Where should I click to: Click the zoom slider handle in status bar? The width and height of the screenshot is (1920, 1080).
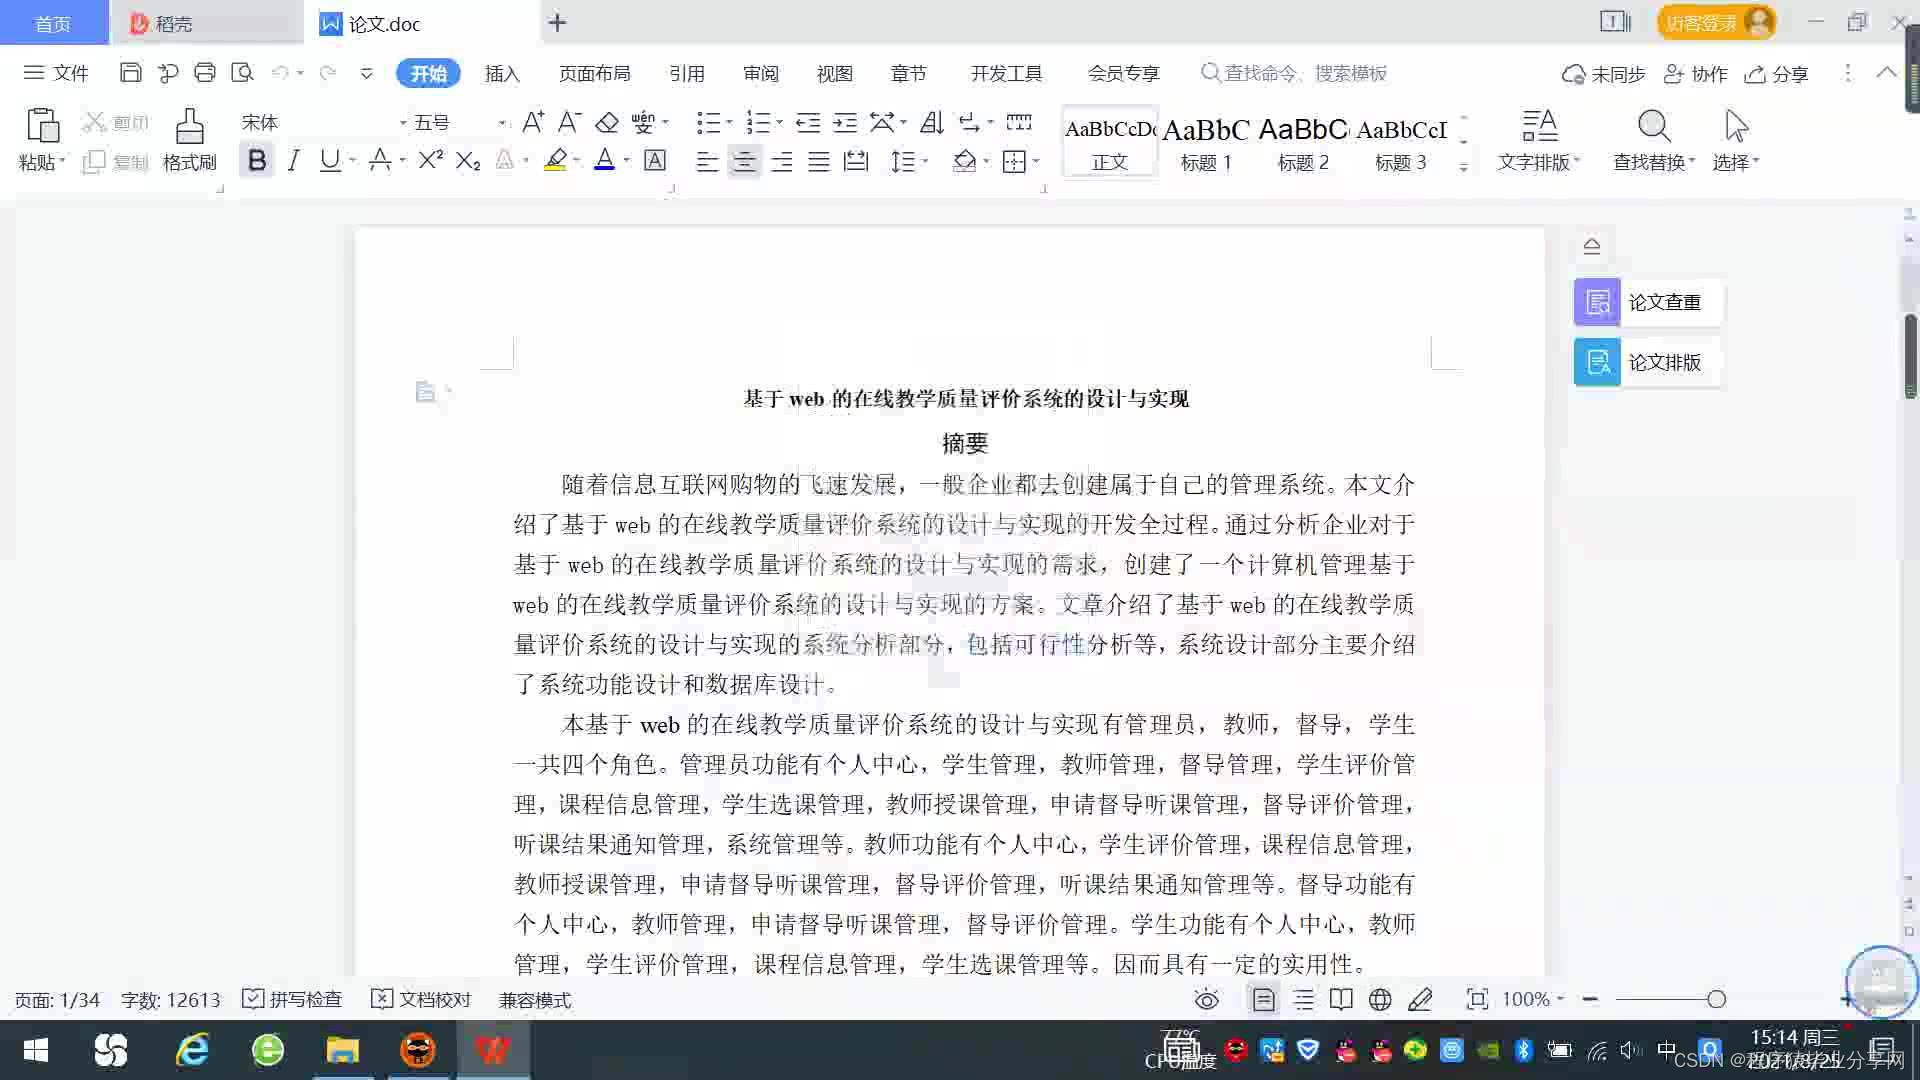click(1716, 999)
